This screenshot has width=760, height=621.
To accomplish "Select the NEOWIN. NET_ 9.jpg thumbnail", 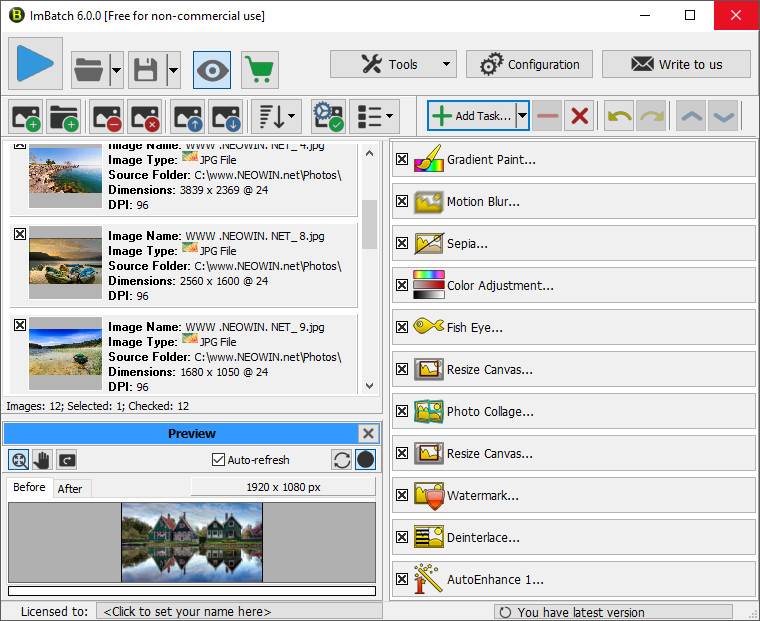I will (x=65, y=353).
